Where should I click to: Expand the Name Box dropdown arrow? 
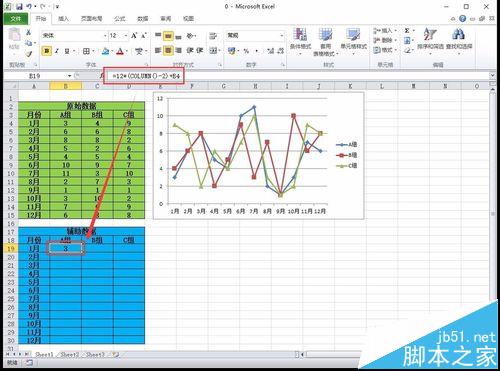[69, 76]
